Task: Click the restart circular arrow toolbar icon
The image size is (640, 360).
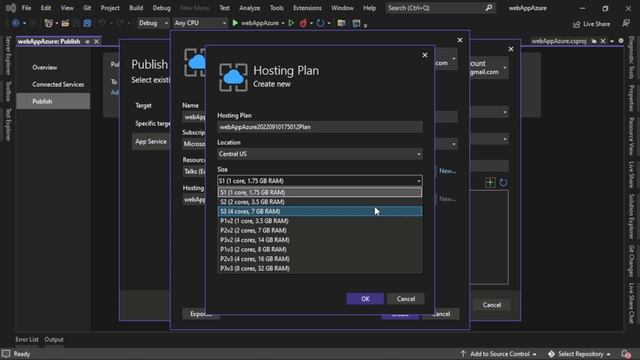Action: click(320, 23)
